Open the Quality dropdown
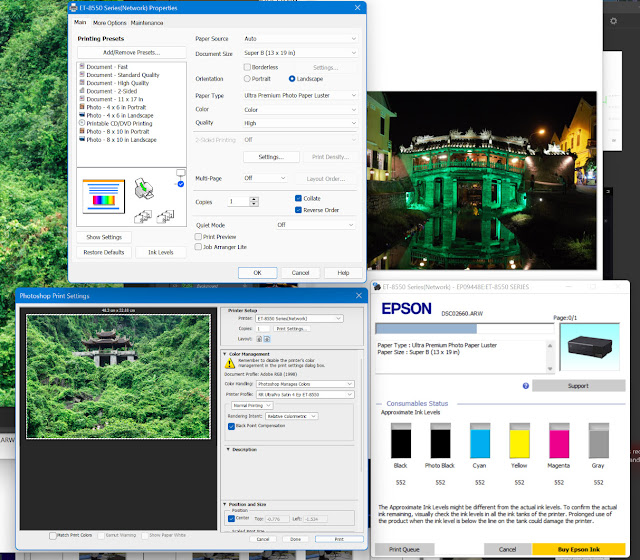640x560 pixels. pyautogui.click(x=300, y=123)
